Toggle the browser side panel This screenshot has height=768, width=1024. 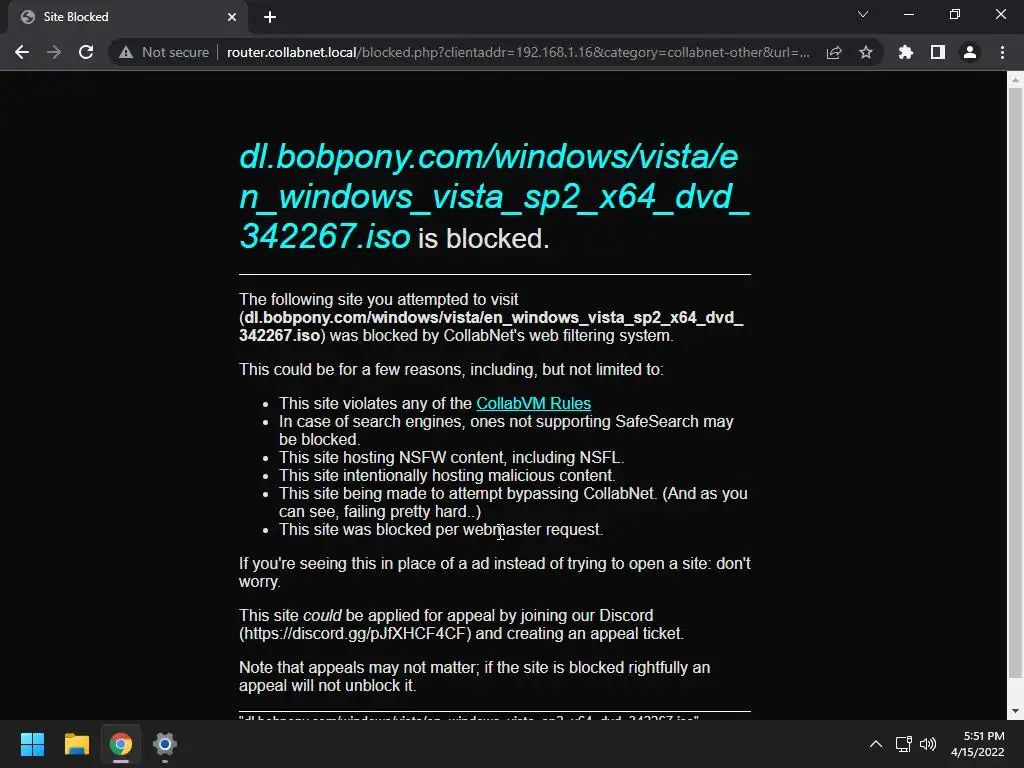coord(938,52)
